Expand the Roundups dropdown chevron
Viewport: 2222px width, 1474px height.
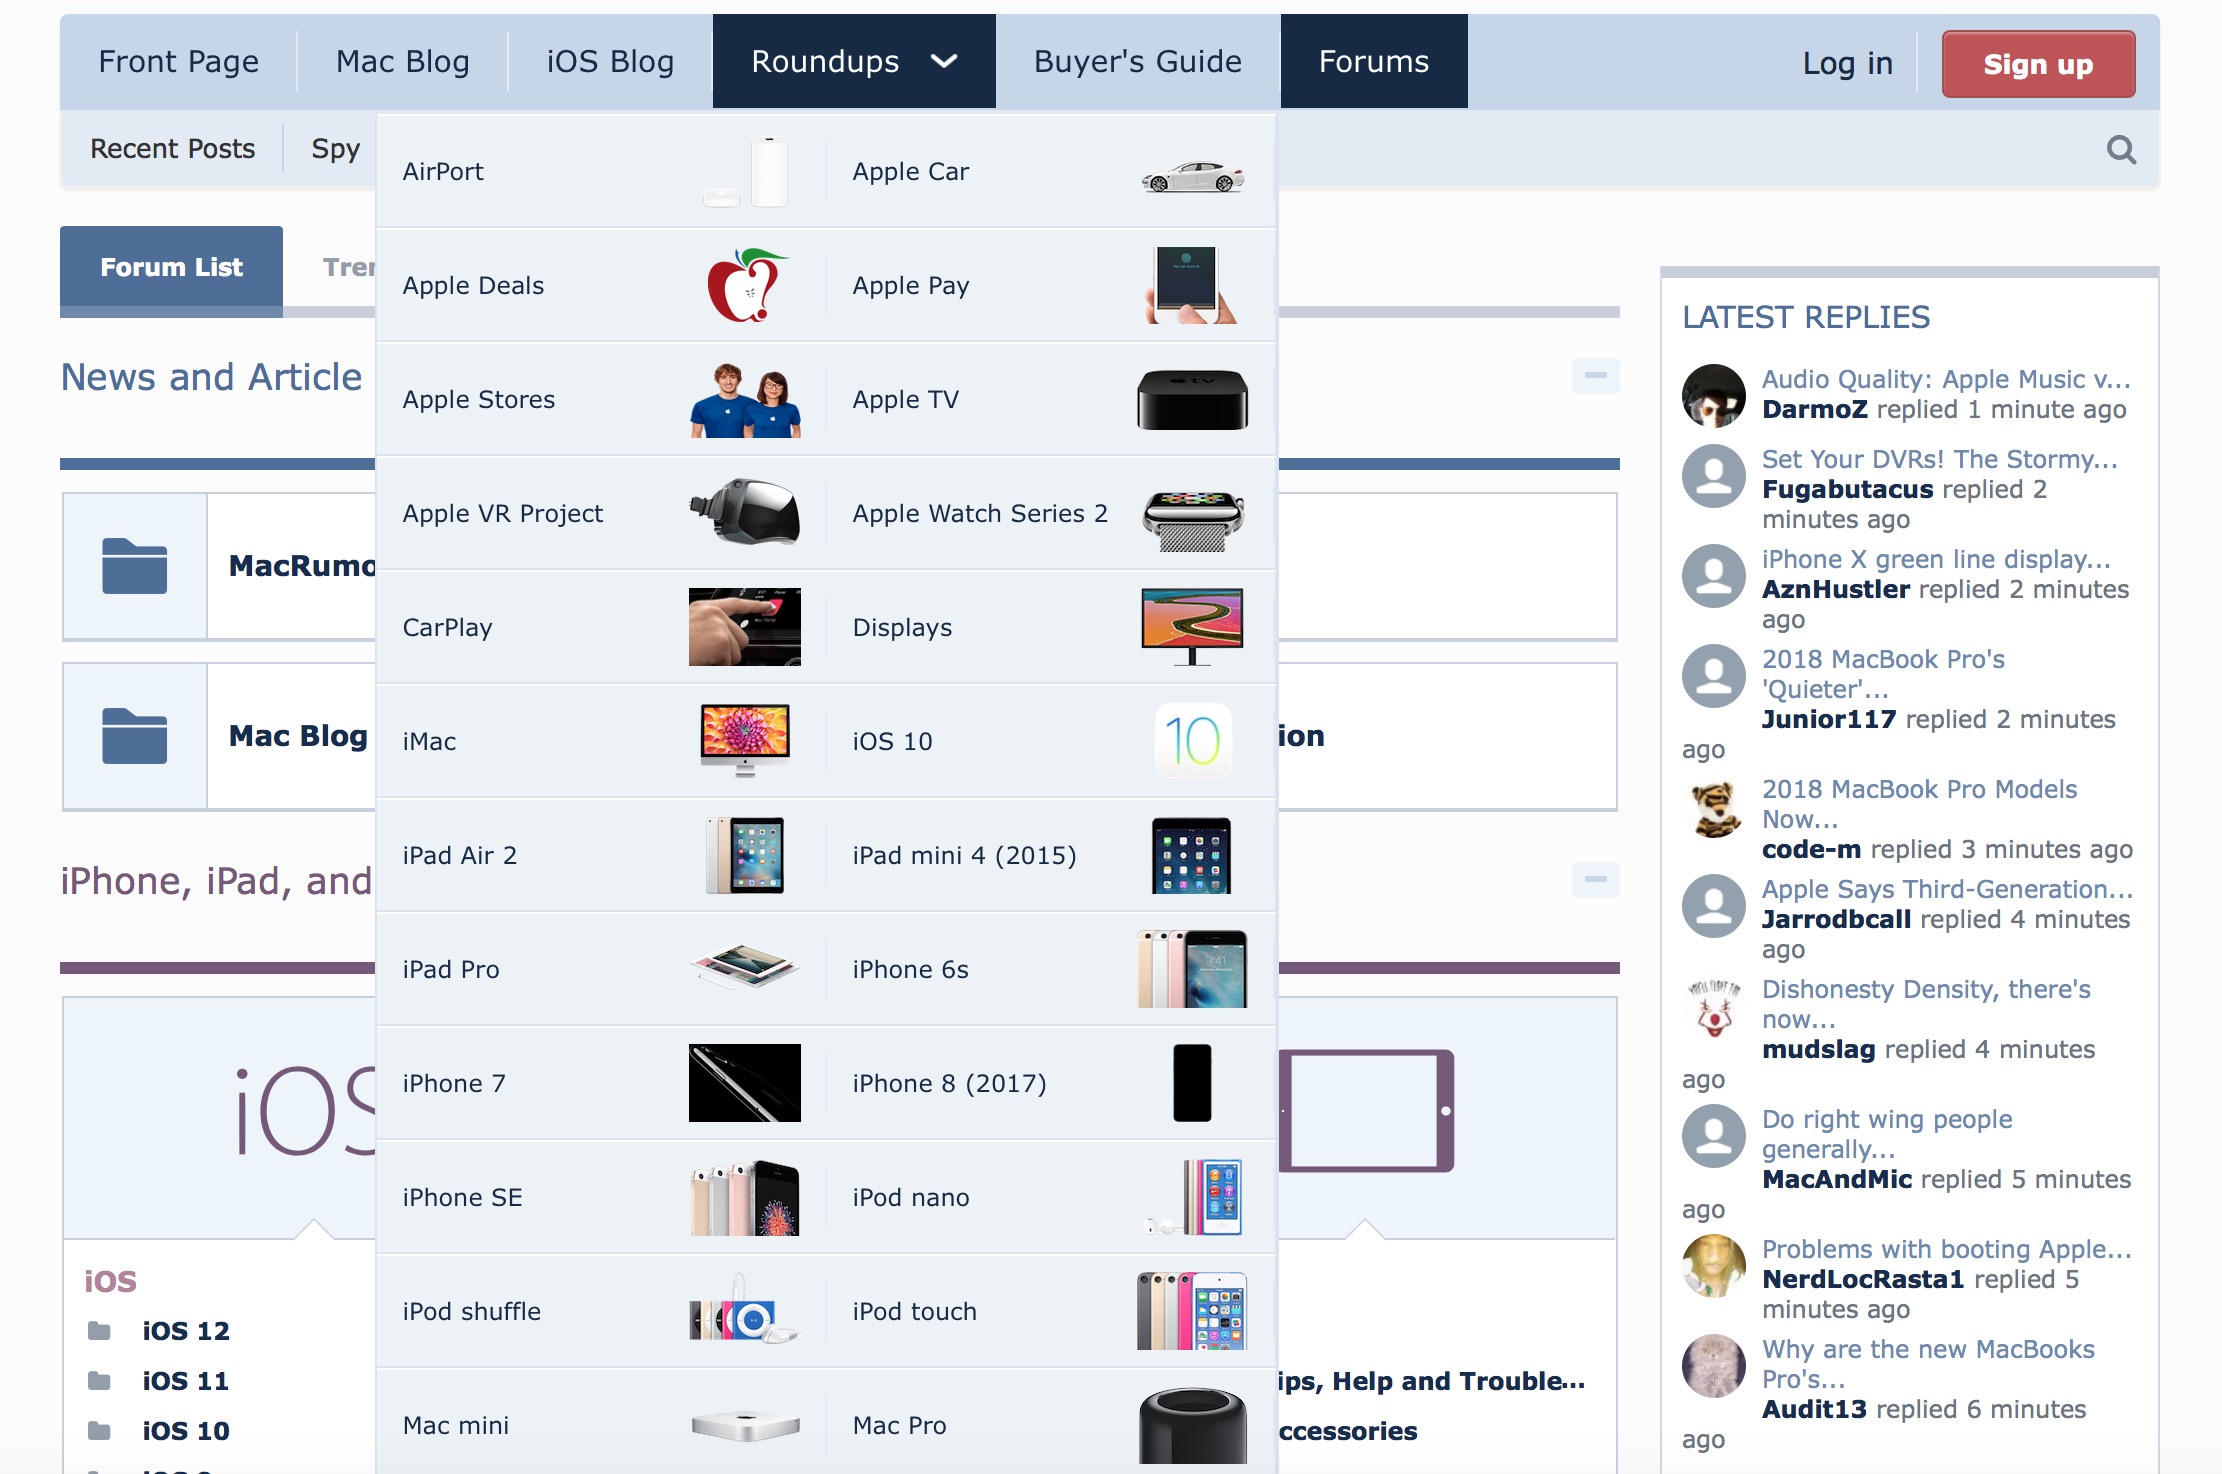[x=944, y=62]
